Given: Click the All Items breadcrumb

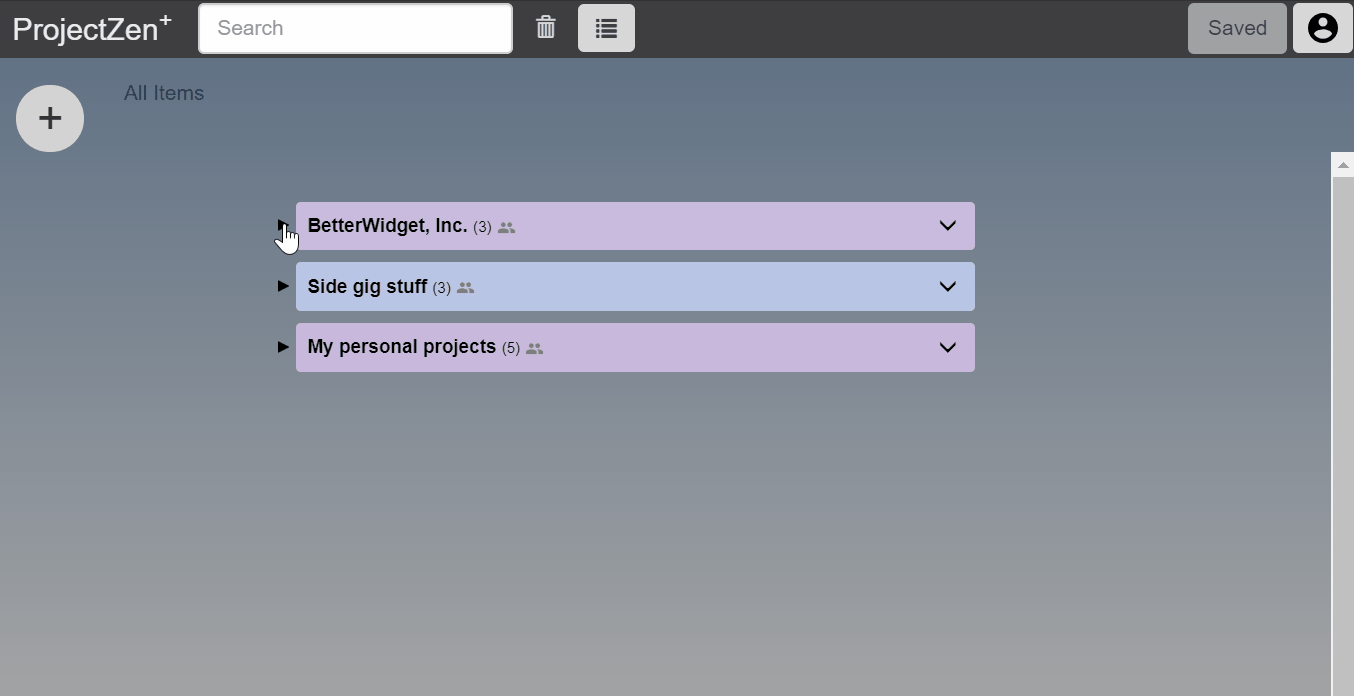Looking at the screenshot, I should [164, 93].
